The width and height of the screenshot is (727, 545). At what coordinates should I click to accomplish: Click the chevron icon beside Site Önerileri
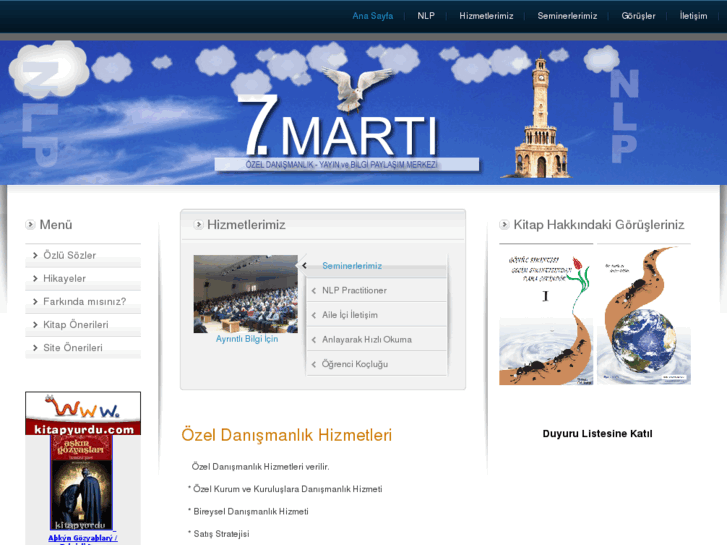[x=35, y=348]
